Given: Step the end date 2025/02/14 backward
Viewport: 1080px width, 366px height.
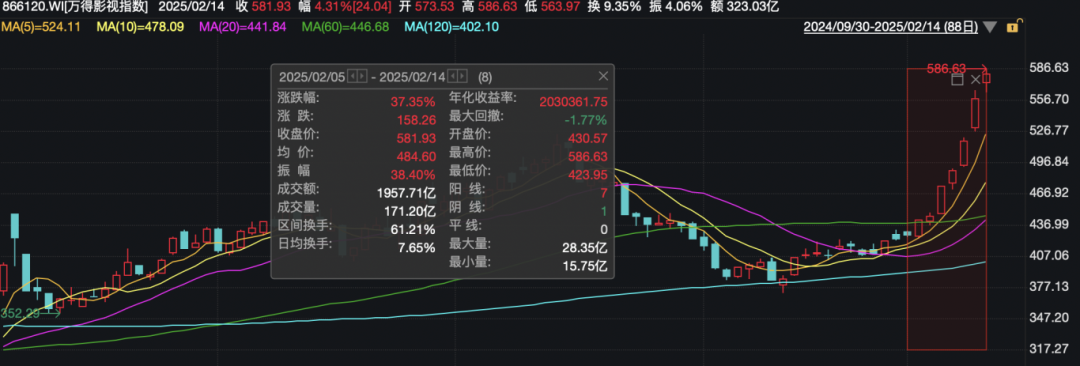Looking at the screenshot, I should pos(453,76).
